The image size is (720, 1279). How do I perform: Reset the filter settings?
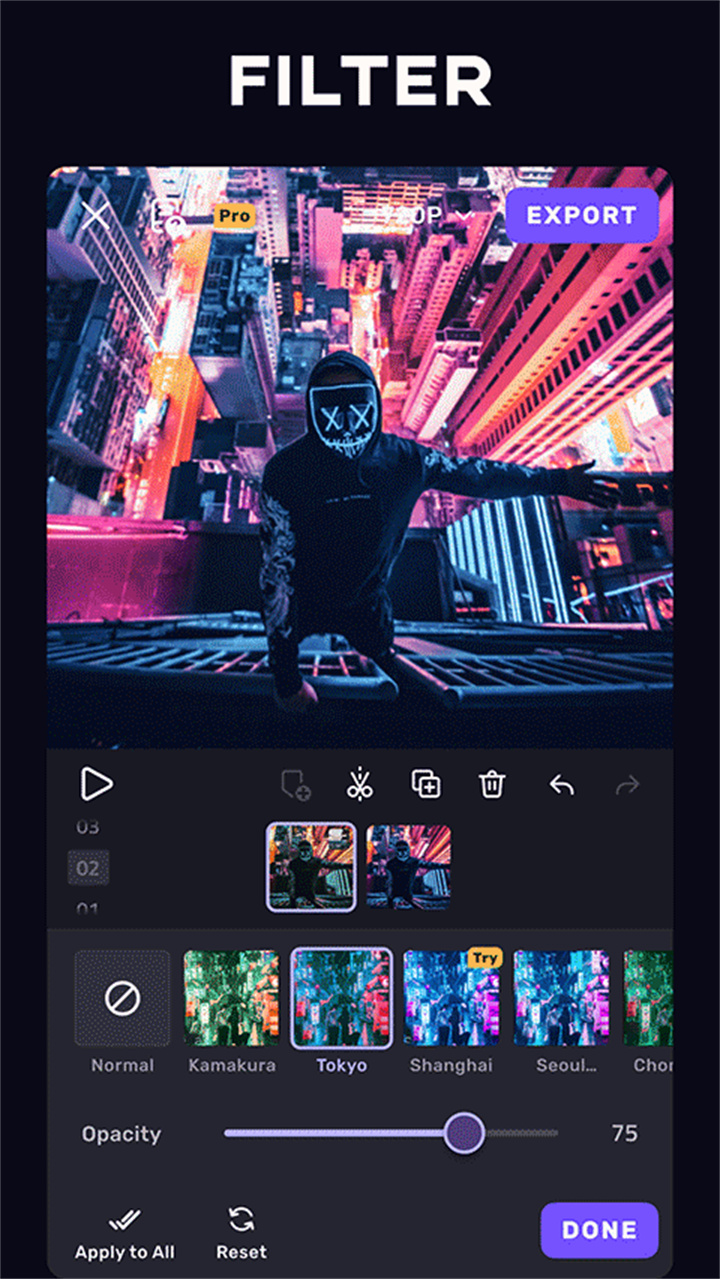coord(241,1233)
